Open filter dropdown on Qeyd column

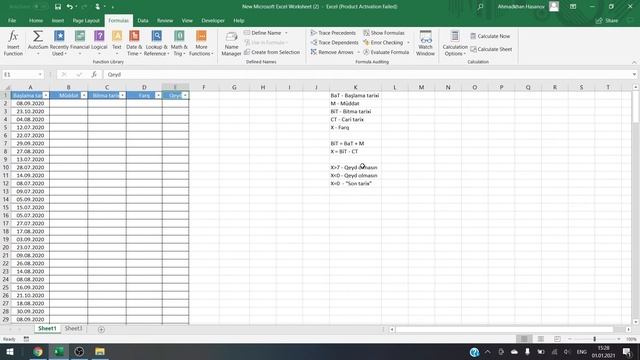point(185,95)
